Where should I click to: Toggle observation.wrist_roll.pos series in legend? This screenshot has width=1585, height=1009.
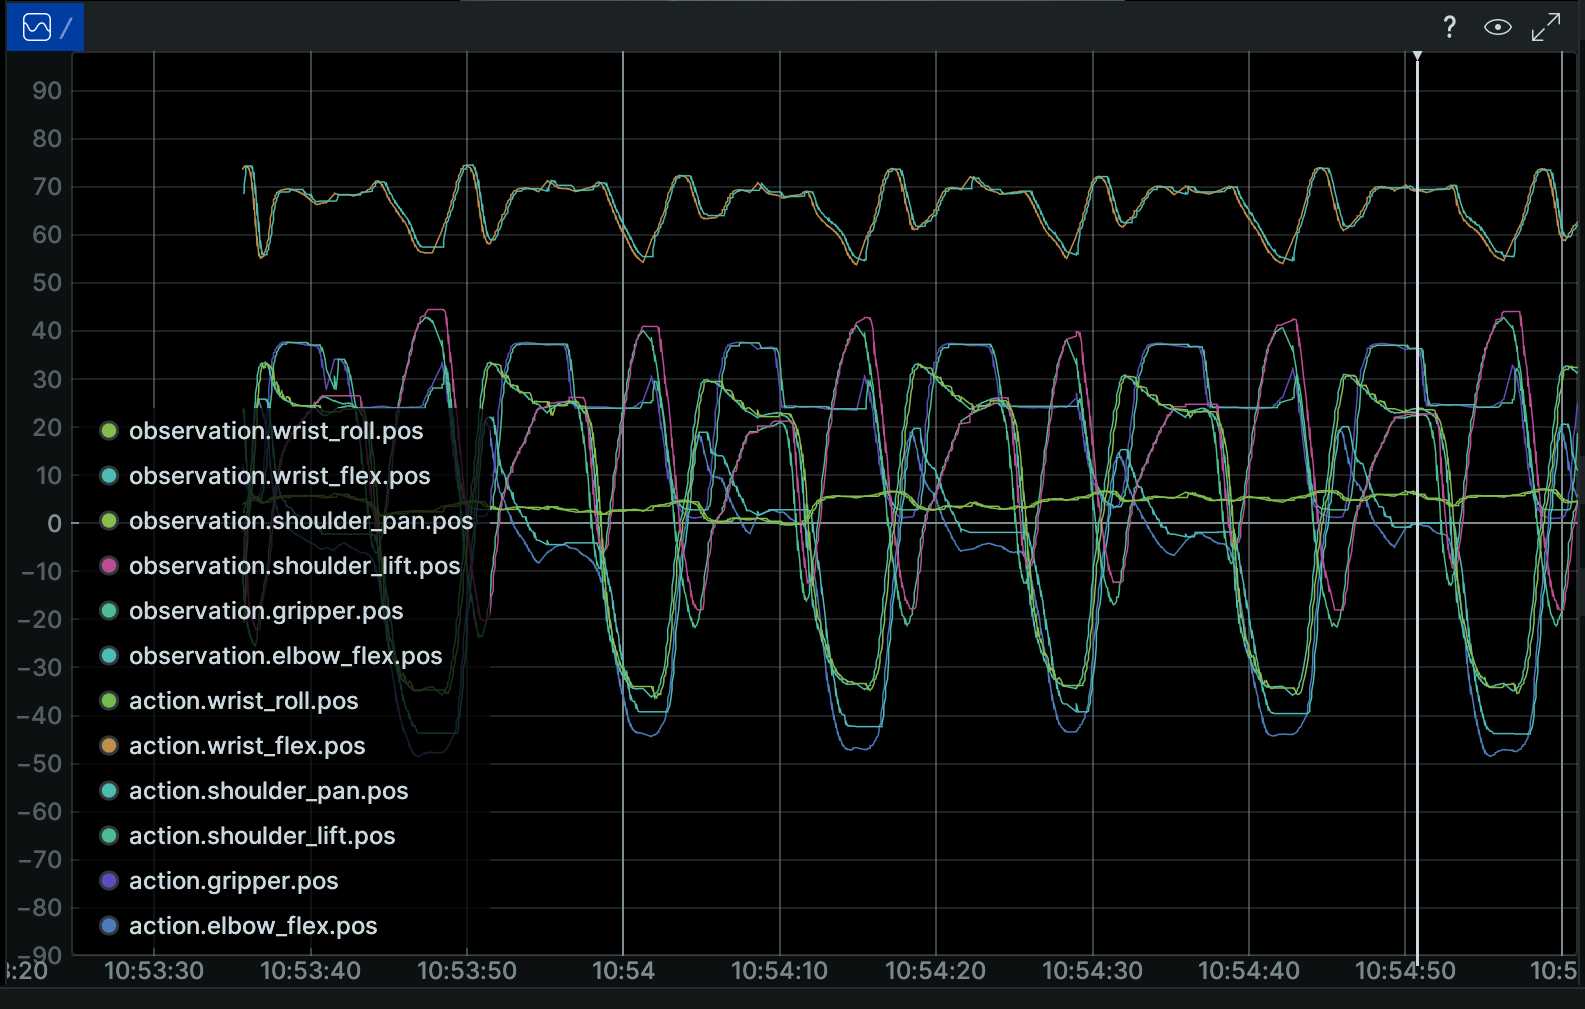coord(262,431)
